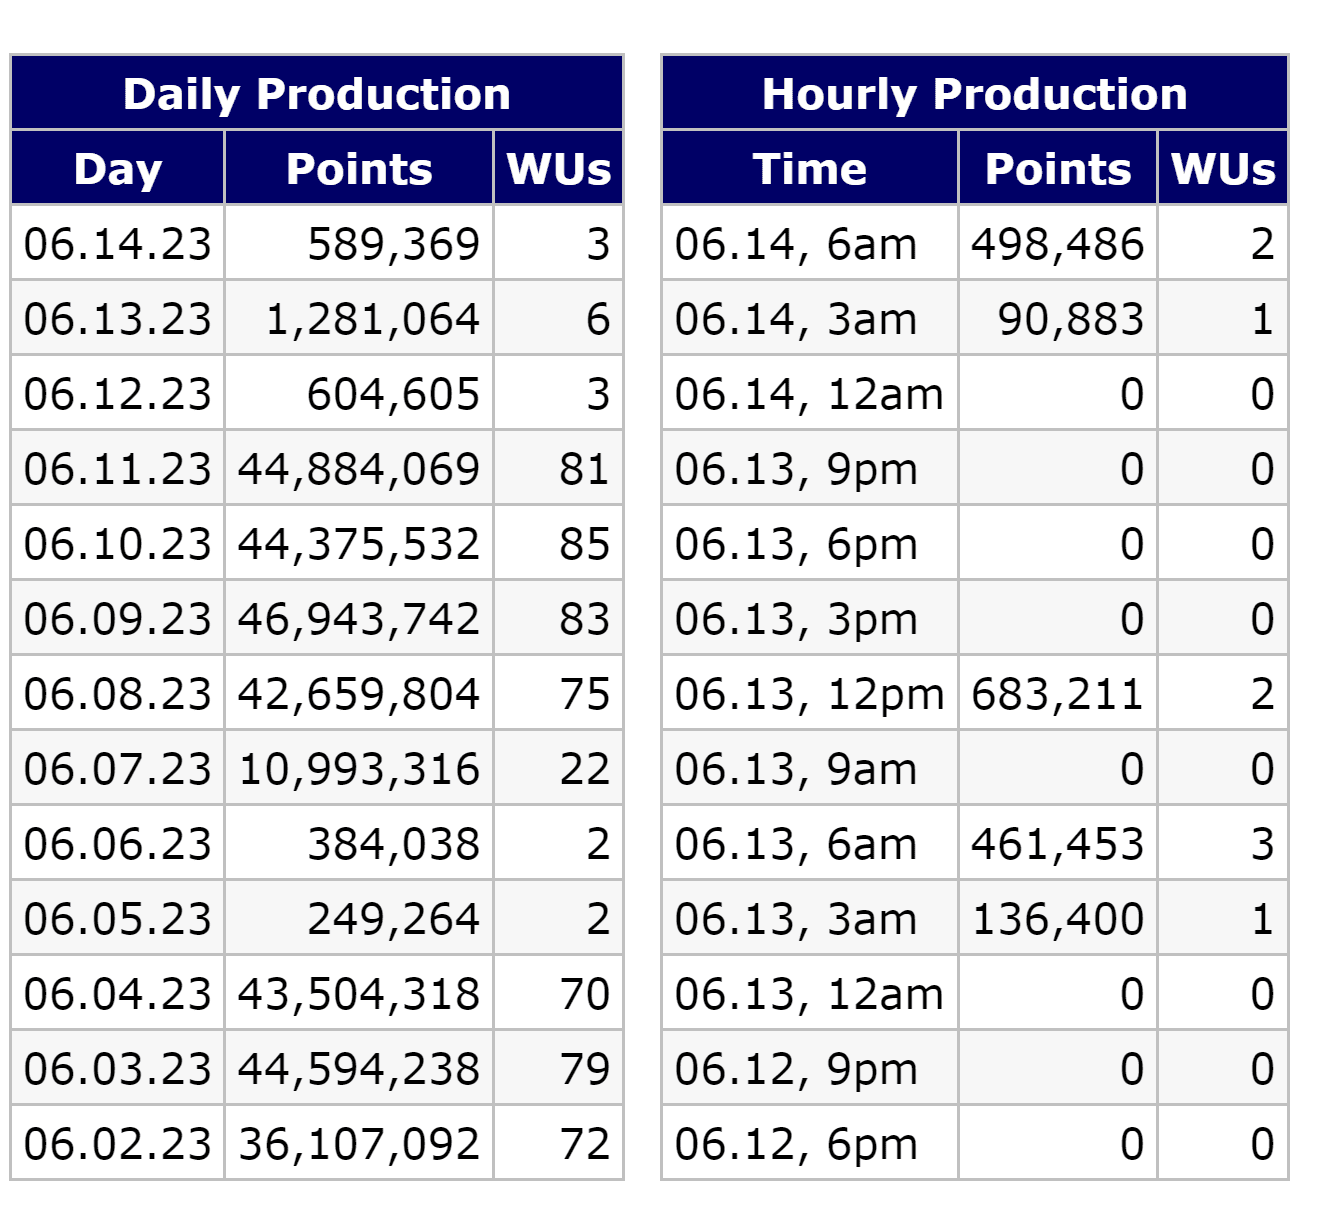The image size is (1323, 1223).
Task: Select the Day column header
Action: point(118,169)
